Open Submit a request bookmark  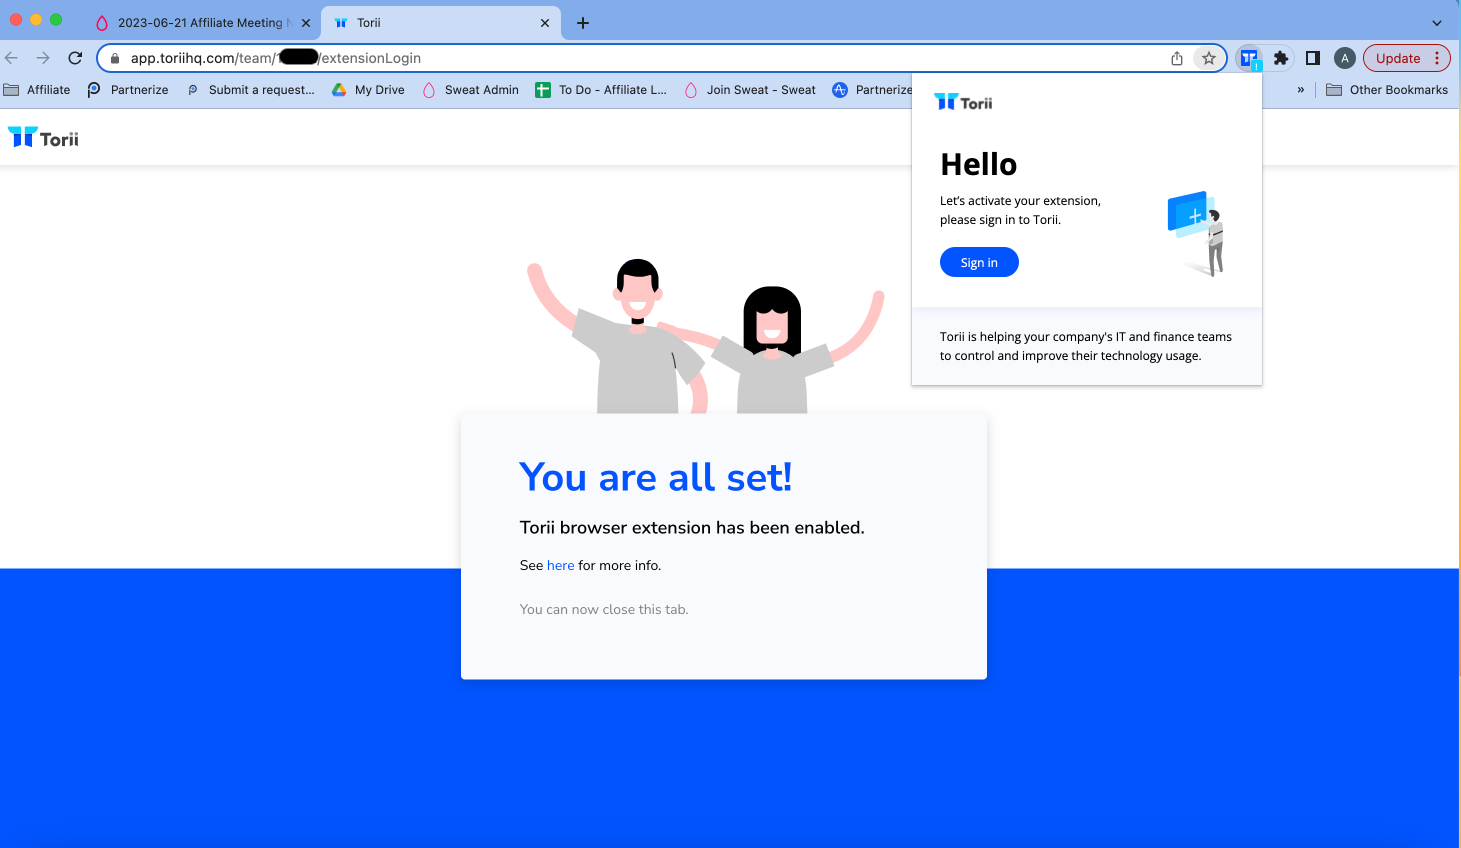point(251,90)
